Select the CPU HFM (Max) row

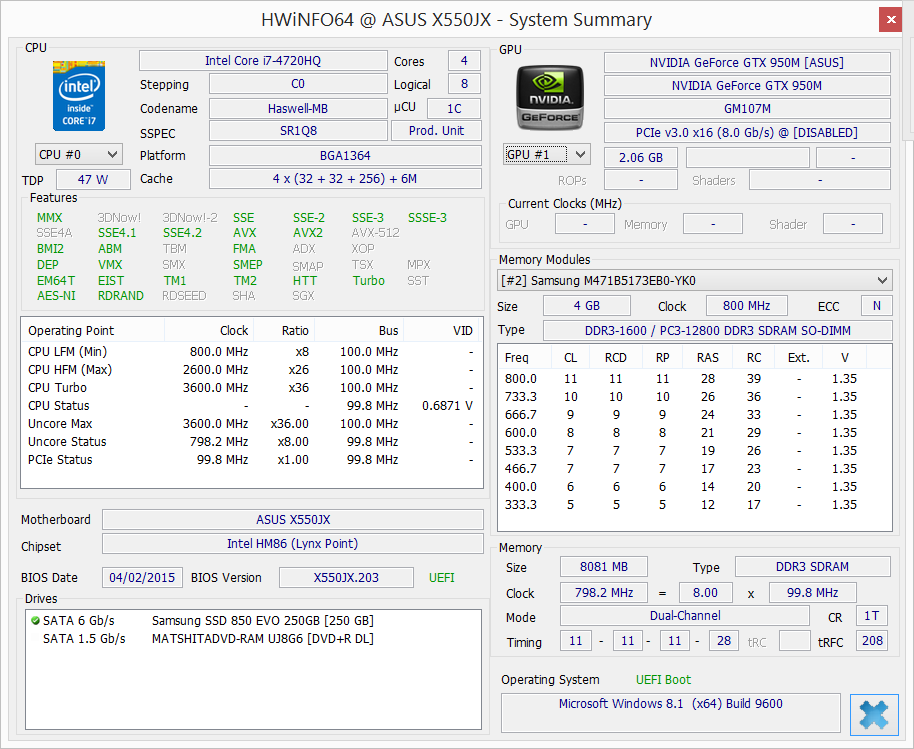pos(252,370)
